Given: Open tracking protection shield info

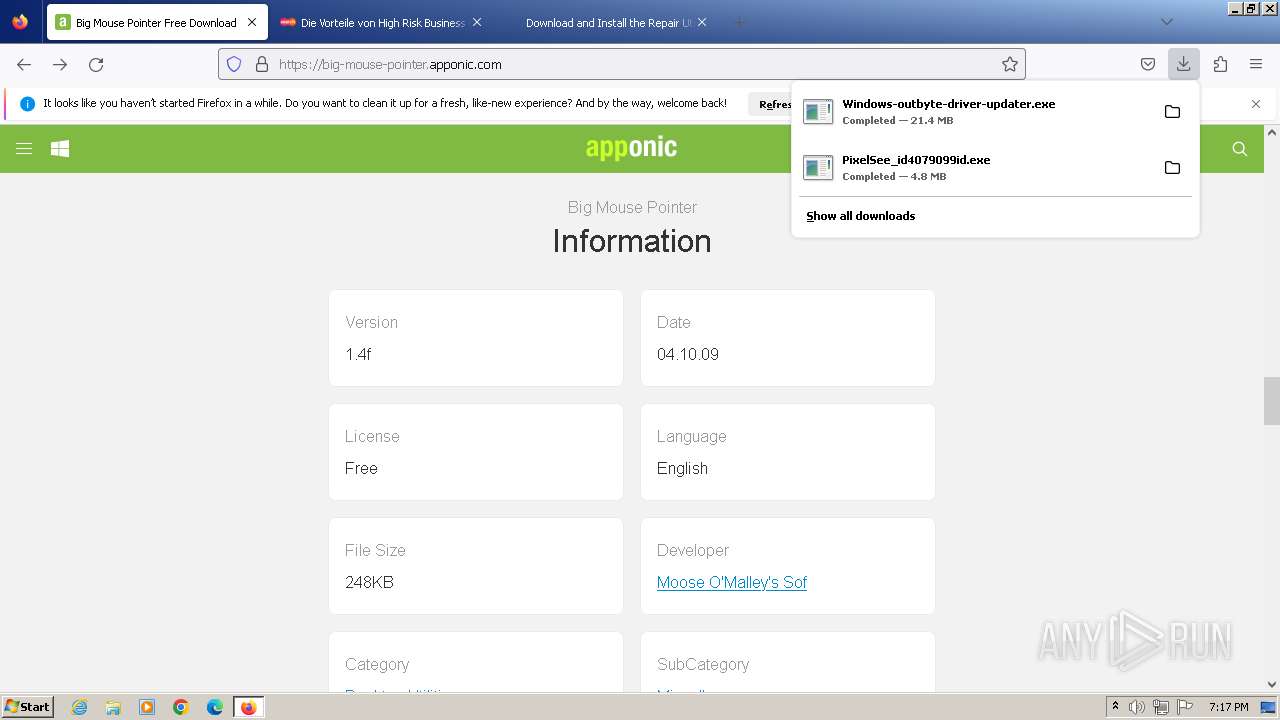Looking at the screenshot, I should click(x=234, y=64).
